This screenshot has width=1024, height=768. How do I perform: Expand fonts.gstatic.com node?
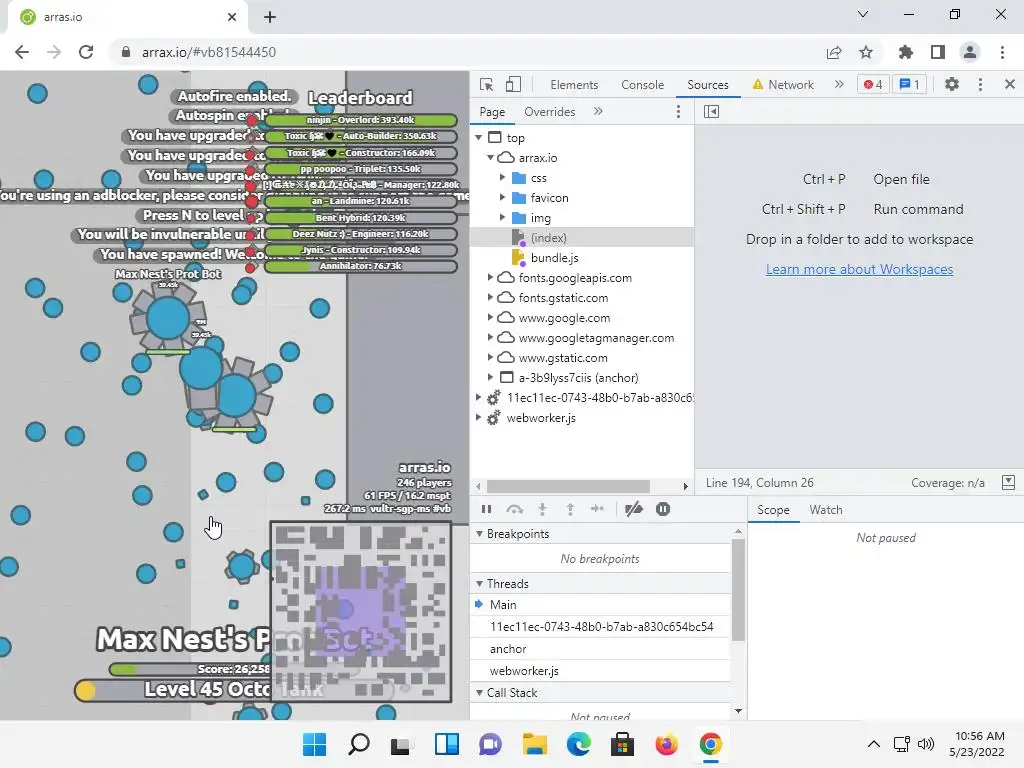click(490, 298)
